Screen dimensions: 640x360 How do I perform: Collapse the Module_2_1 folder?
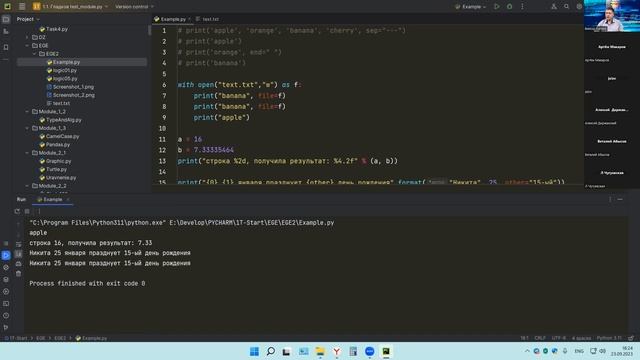[27, 153]
